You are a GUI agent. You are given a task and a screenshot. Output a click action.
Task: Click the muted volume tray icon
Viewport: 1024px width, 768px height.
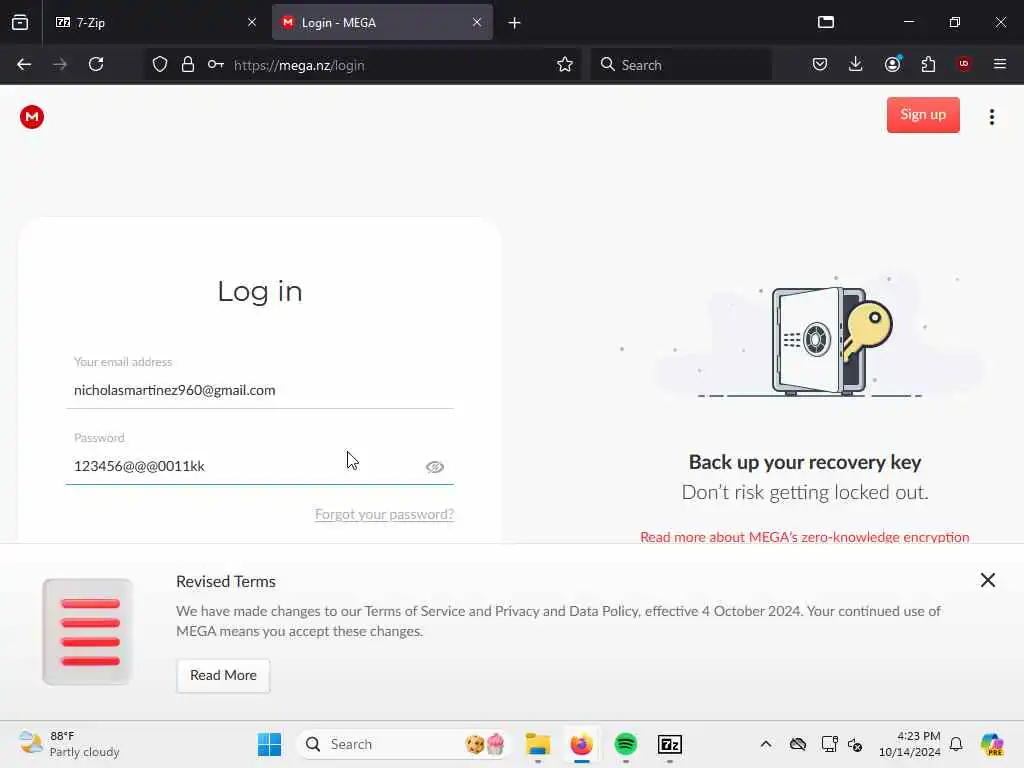point(855,744)
